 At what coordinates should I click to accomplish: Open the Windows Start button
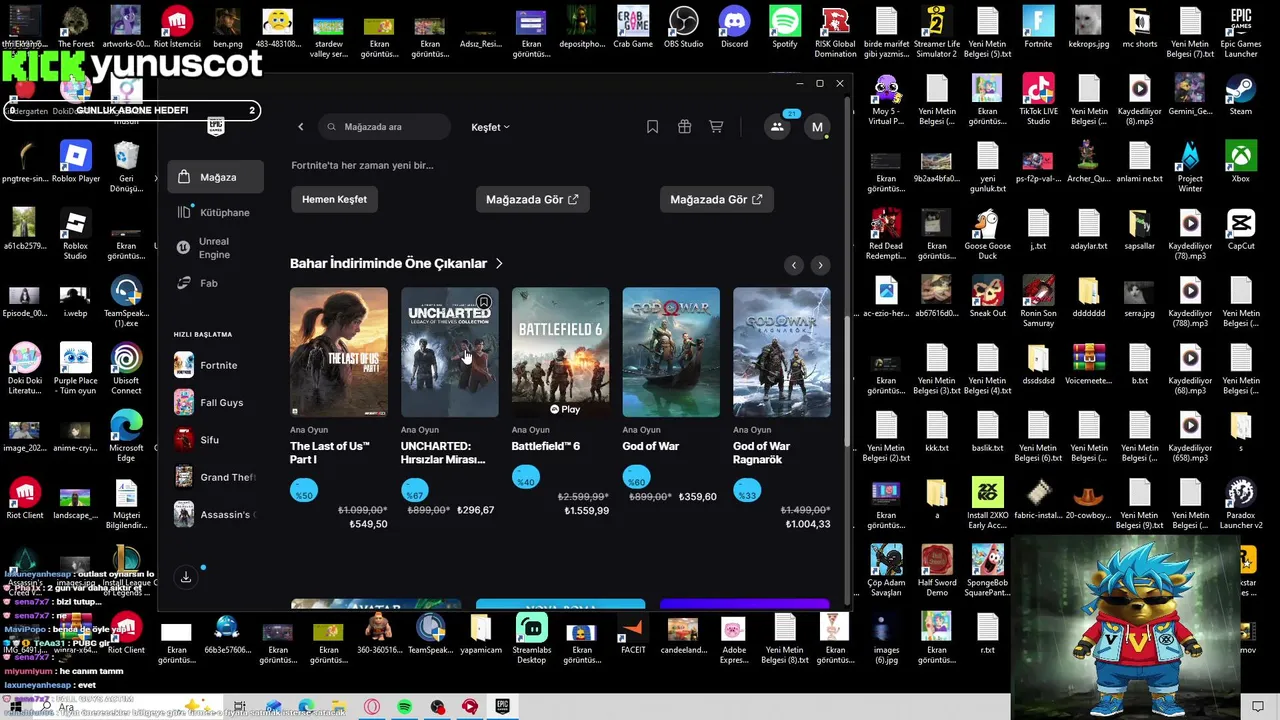[17, 706]
